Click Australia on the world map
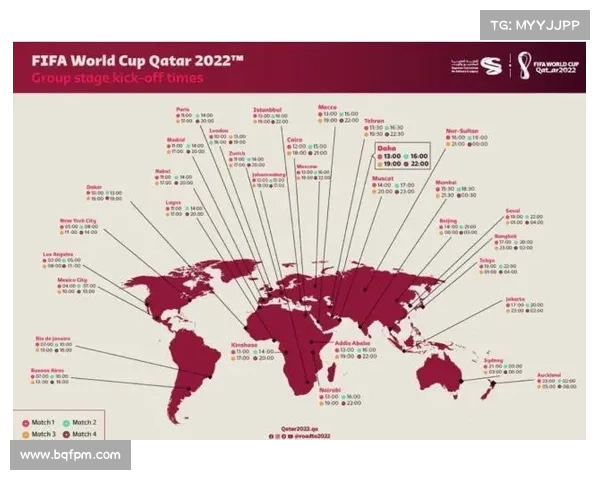 pos(440,375)
